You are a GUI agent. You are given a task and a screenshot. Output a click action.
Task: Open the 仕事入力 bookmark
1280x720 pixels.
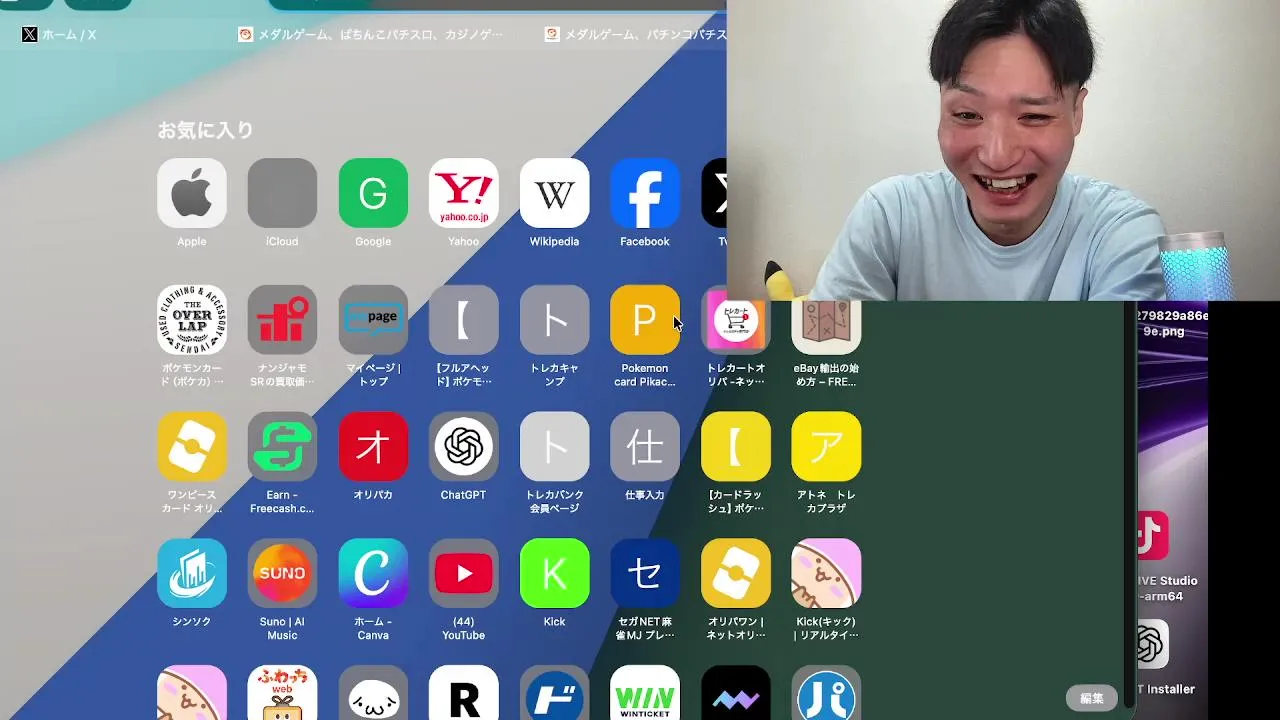pyautogui.click(x=645, y=446)
